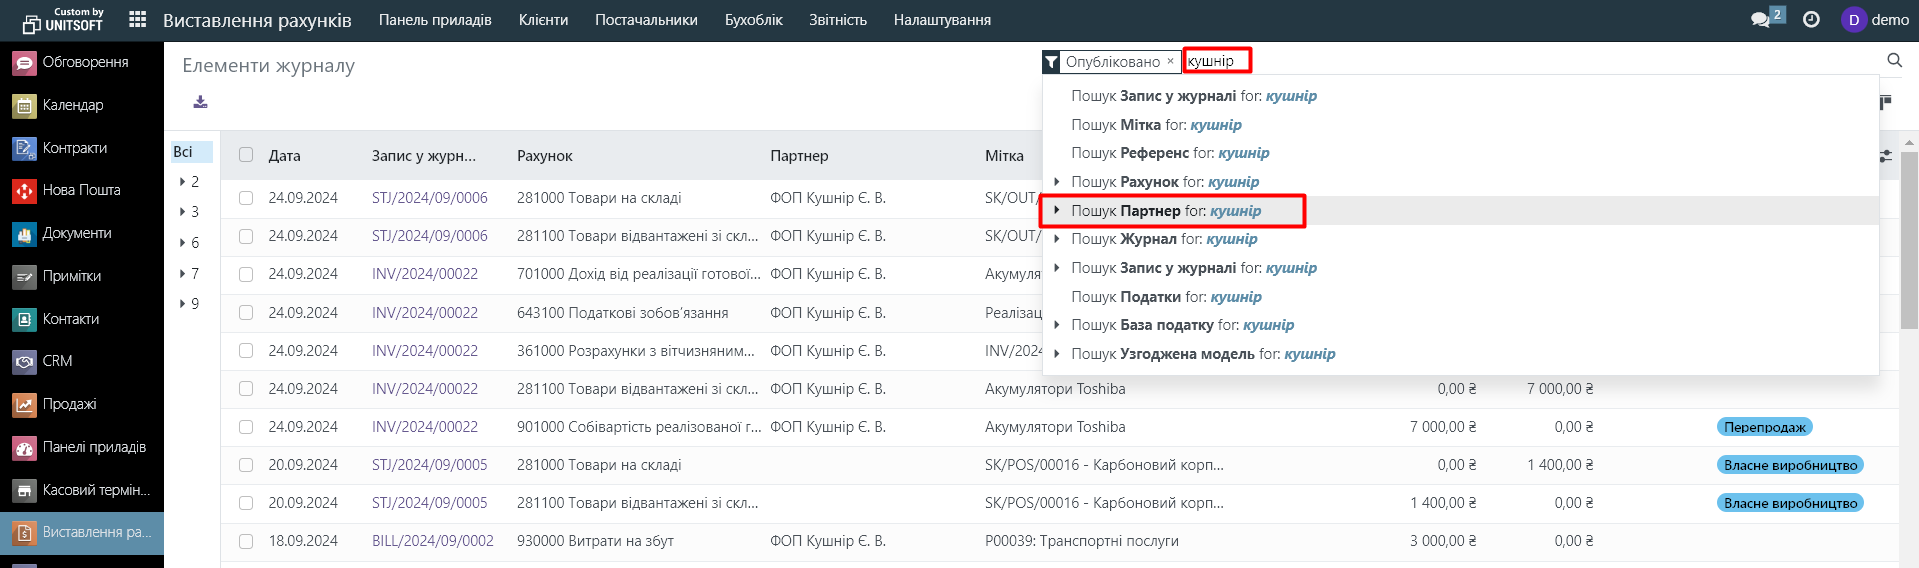Open the conversations chat icon
Image resolution: width=1919 pixels, height=568 pixels.
pos(1760,20)
